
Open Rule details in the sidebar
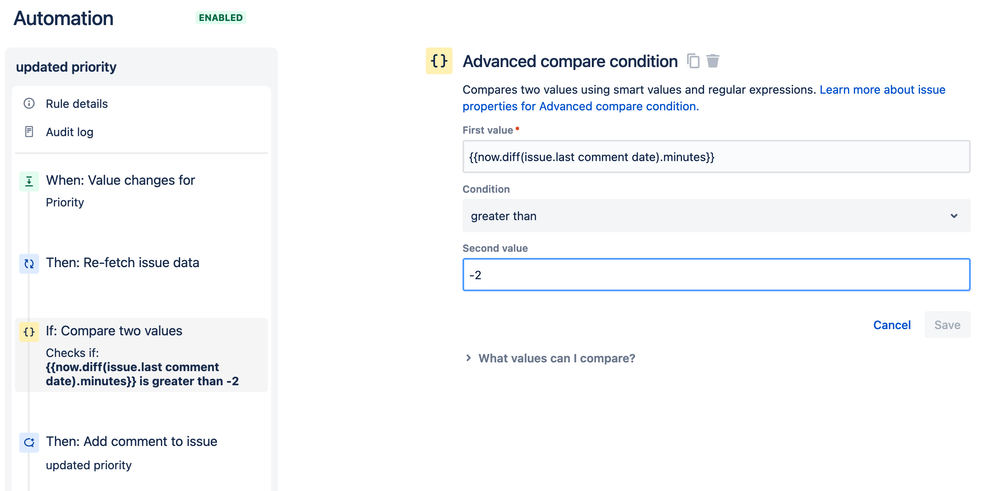[x=77, y=104]
